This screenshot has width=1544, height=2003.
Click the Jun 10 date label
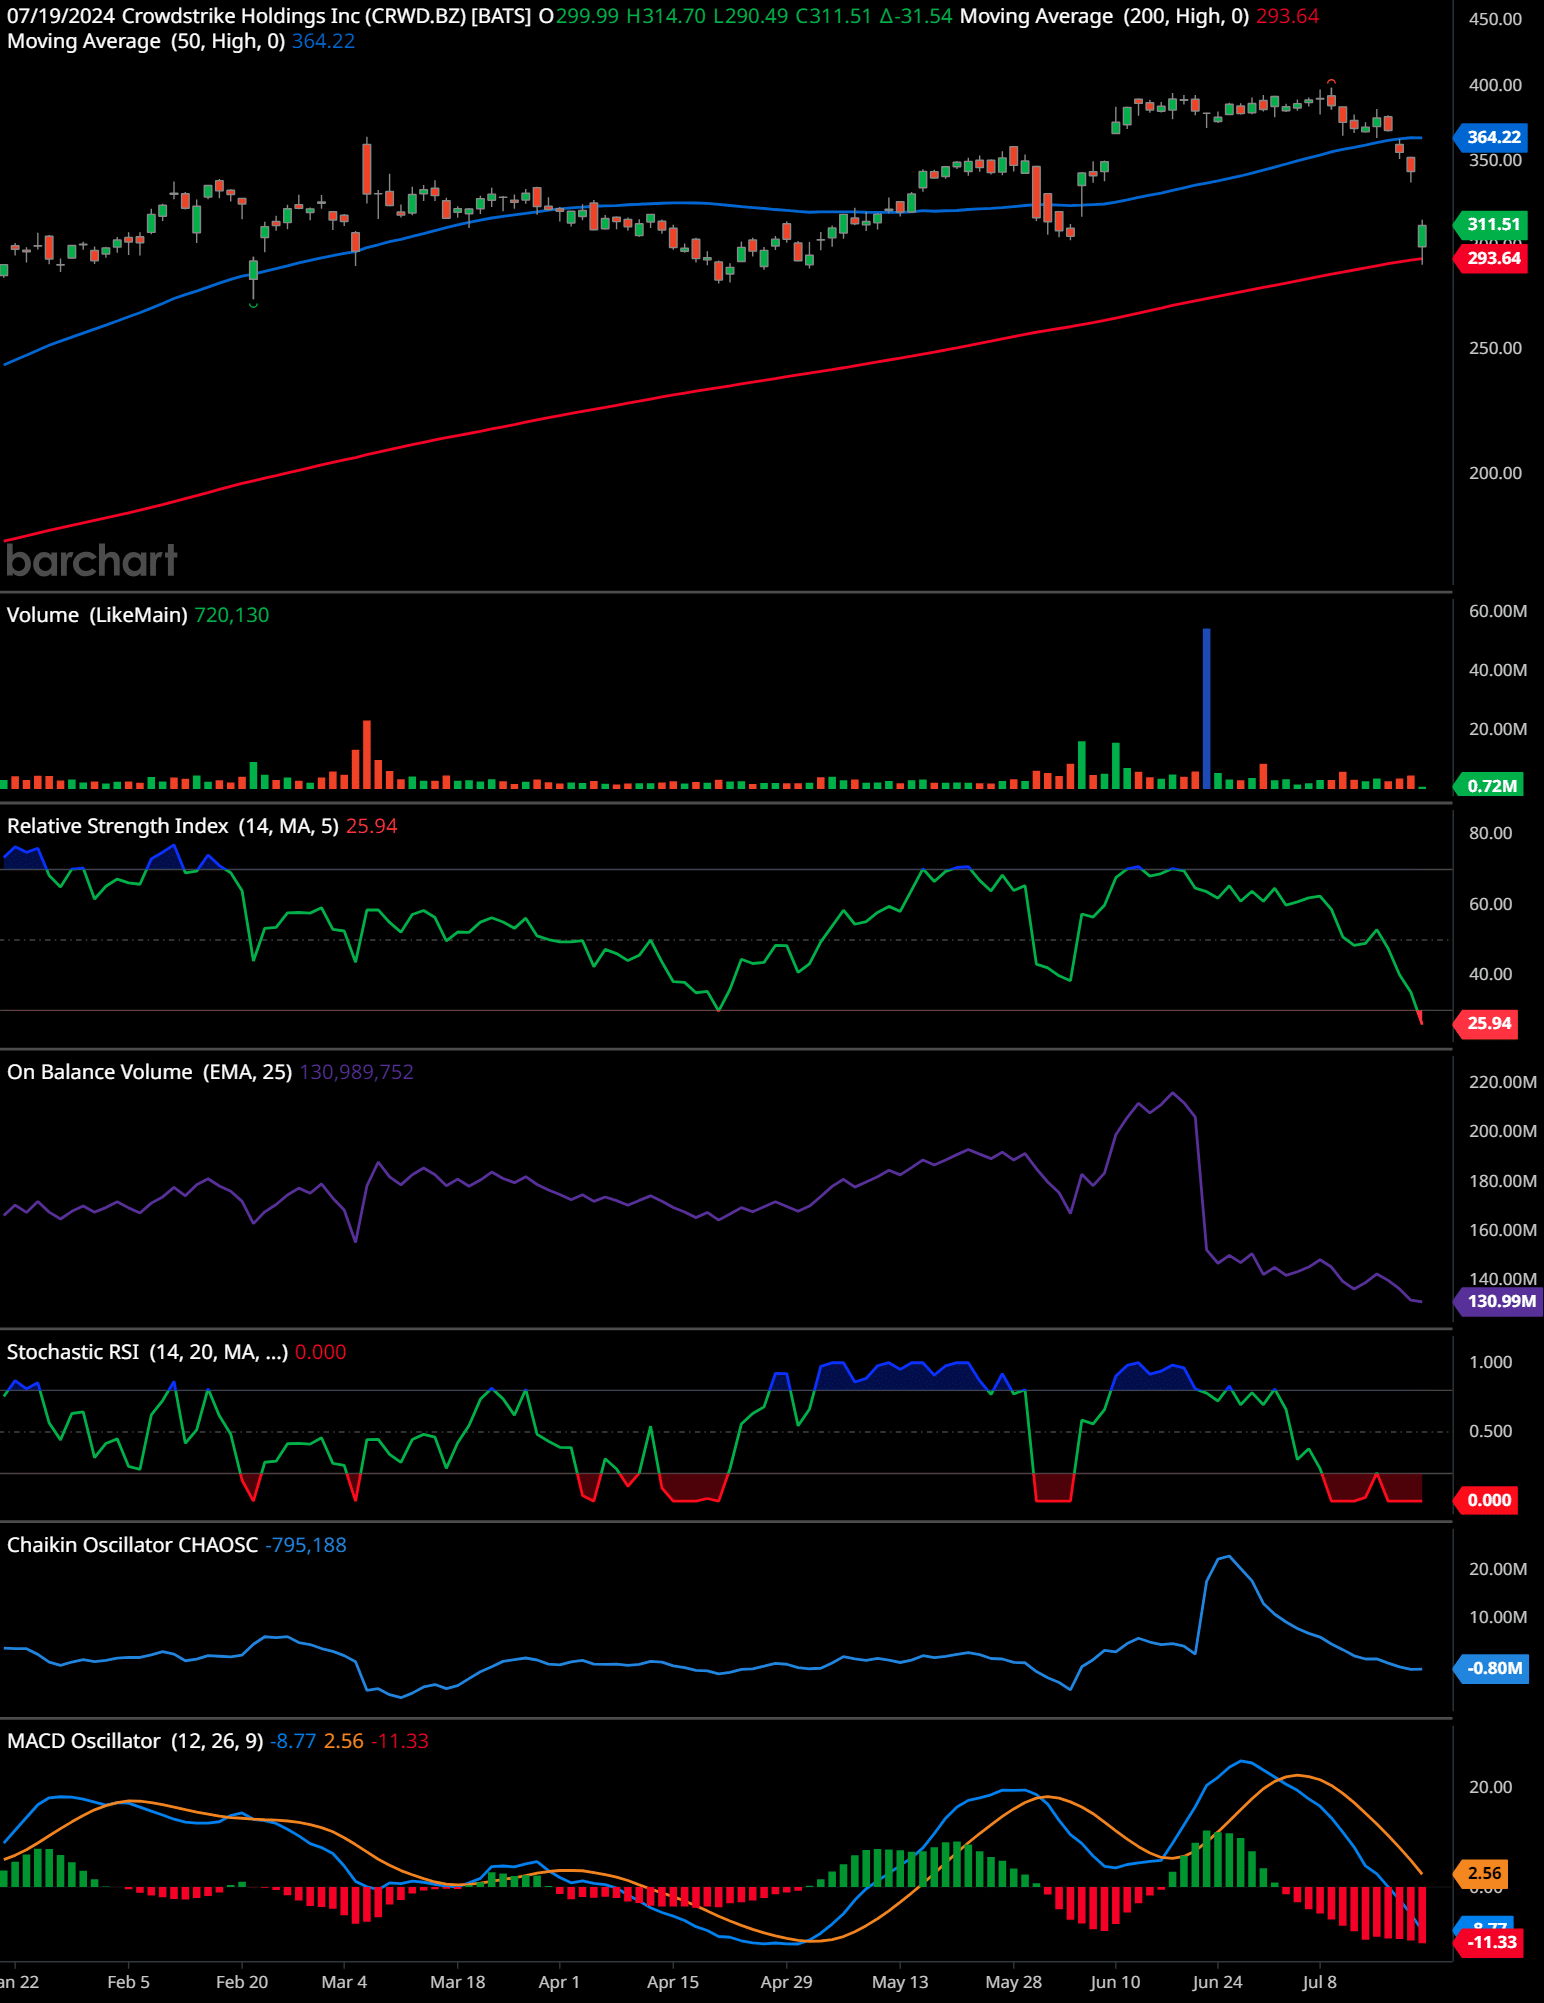(1115, 1982)
